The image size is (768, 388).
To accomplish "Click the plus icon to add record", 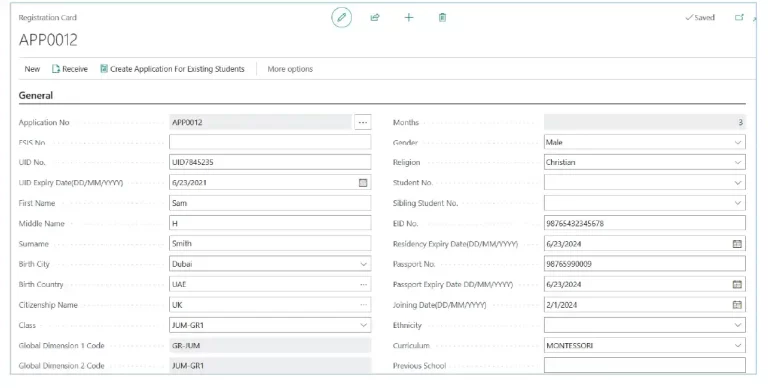I will click(x=408, y=18).
